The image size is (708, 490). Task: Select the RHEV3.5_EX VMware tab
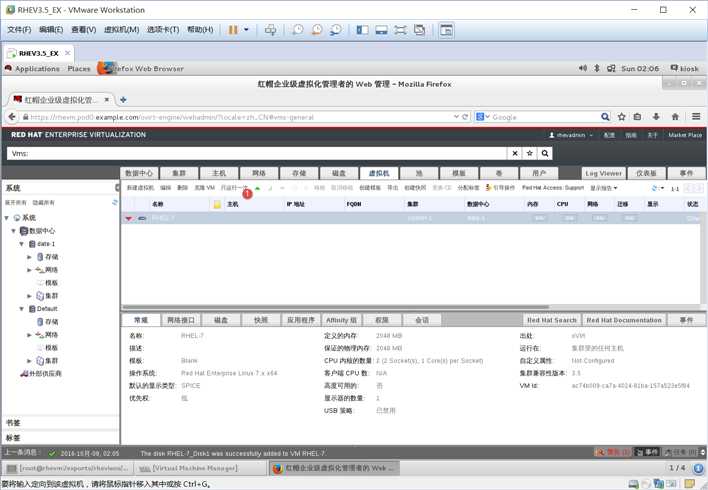[x=38, y=53]
